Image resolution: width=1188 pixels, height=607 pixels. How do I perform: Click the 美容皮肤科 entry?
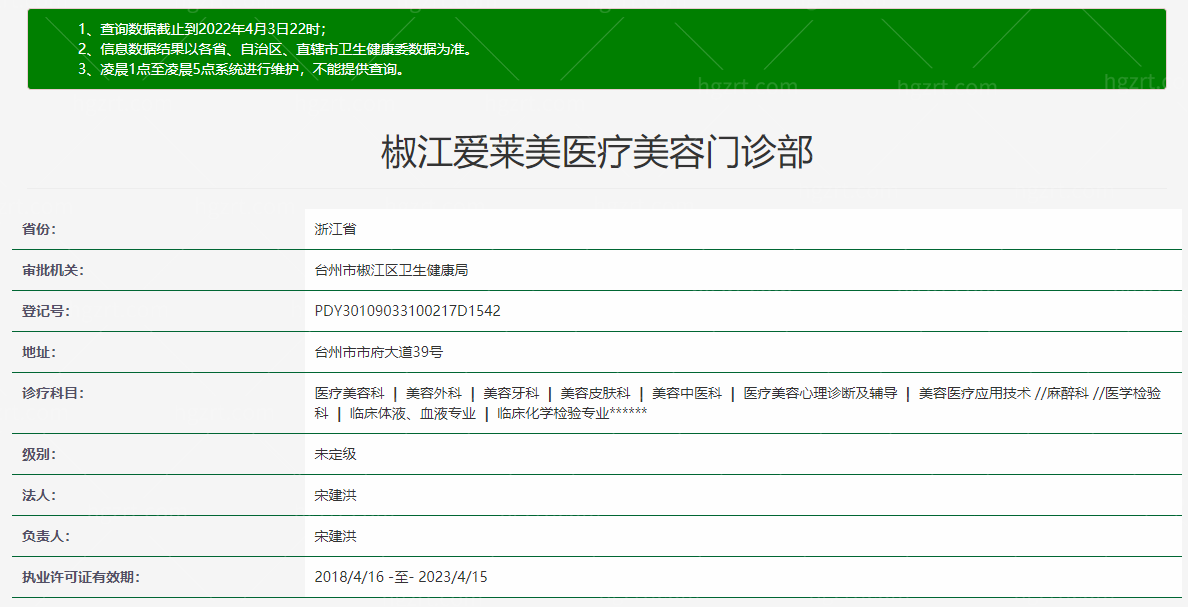tap(595, 393)
